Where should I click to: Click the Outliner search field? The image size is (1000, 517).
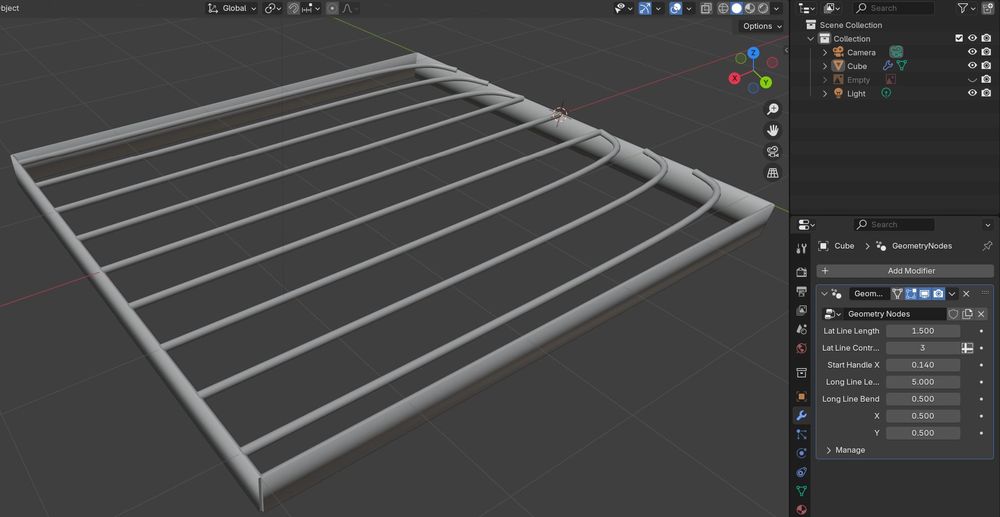(x=894, y=8)
